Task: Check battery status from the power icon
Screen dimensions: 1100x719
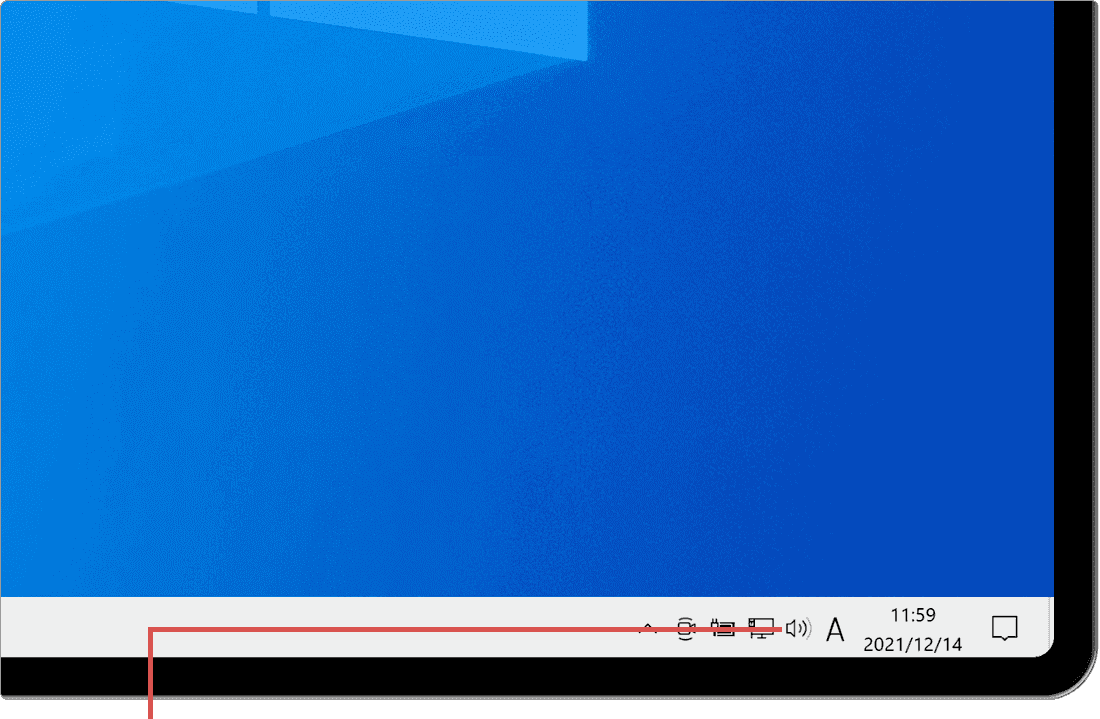Action: click(x=723, y=629)
